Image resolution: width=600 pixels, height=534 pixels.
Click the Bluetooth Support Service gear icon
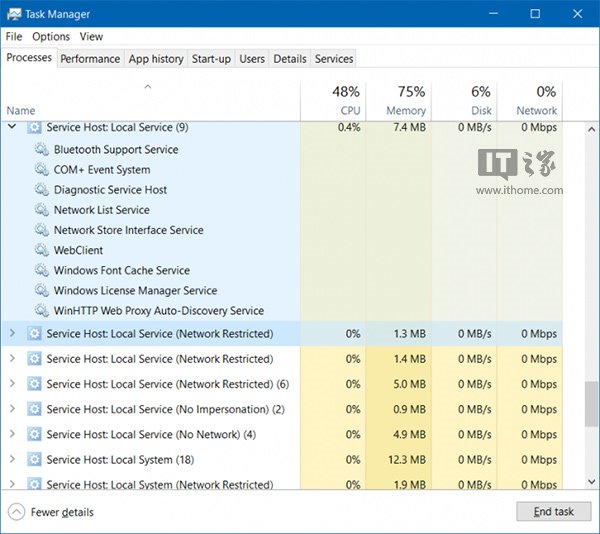click(x=42, y=149)
